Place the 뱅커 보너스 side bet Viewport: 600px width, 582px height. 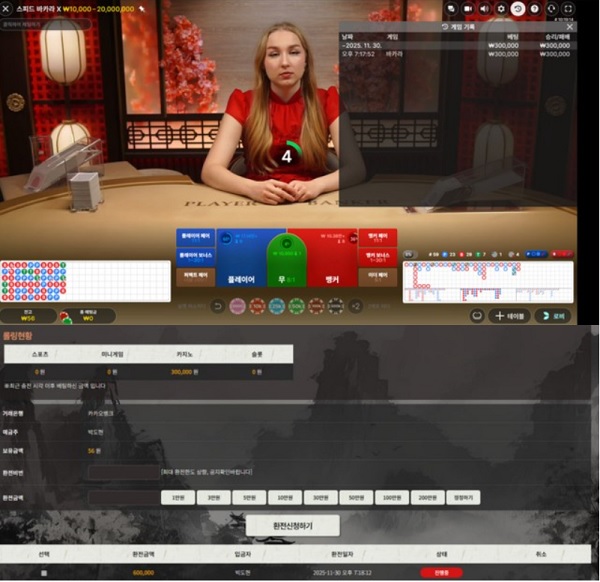click(x=378, y=257)
